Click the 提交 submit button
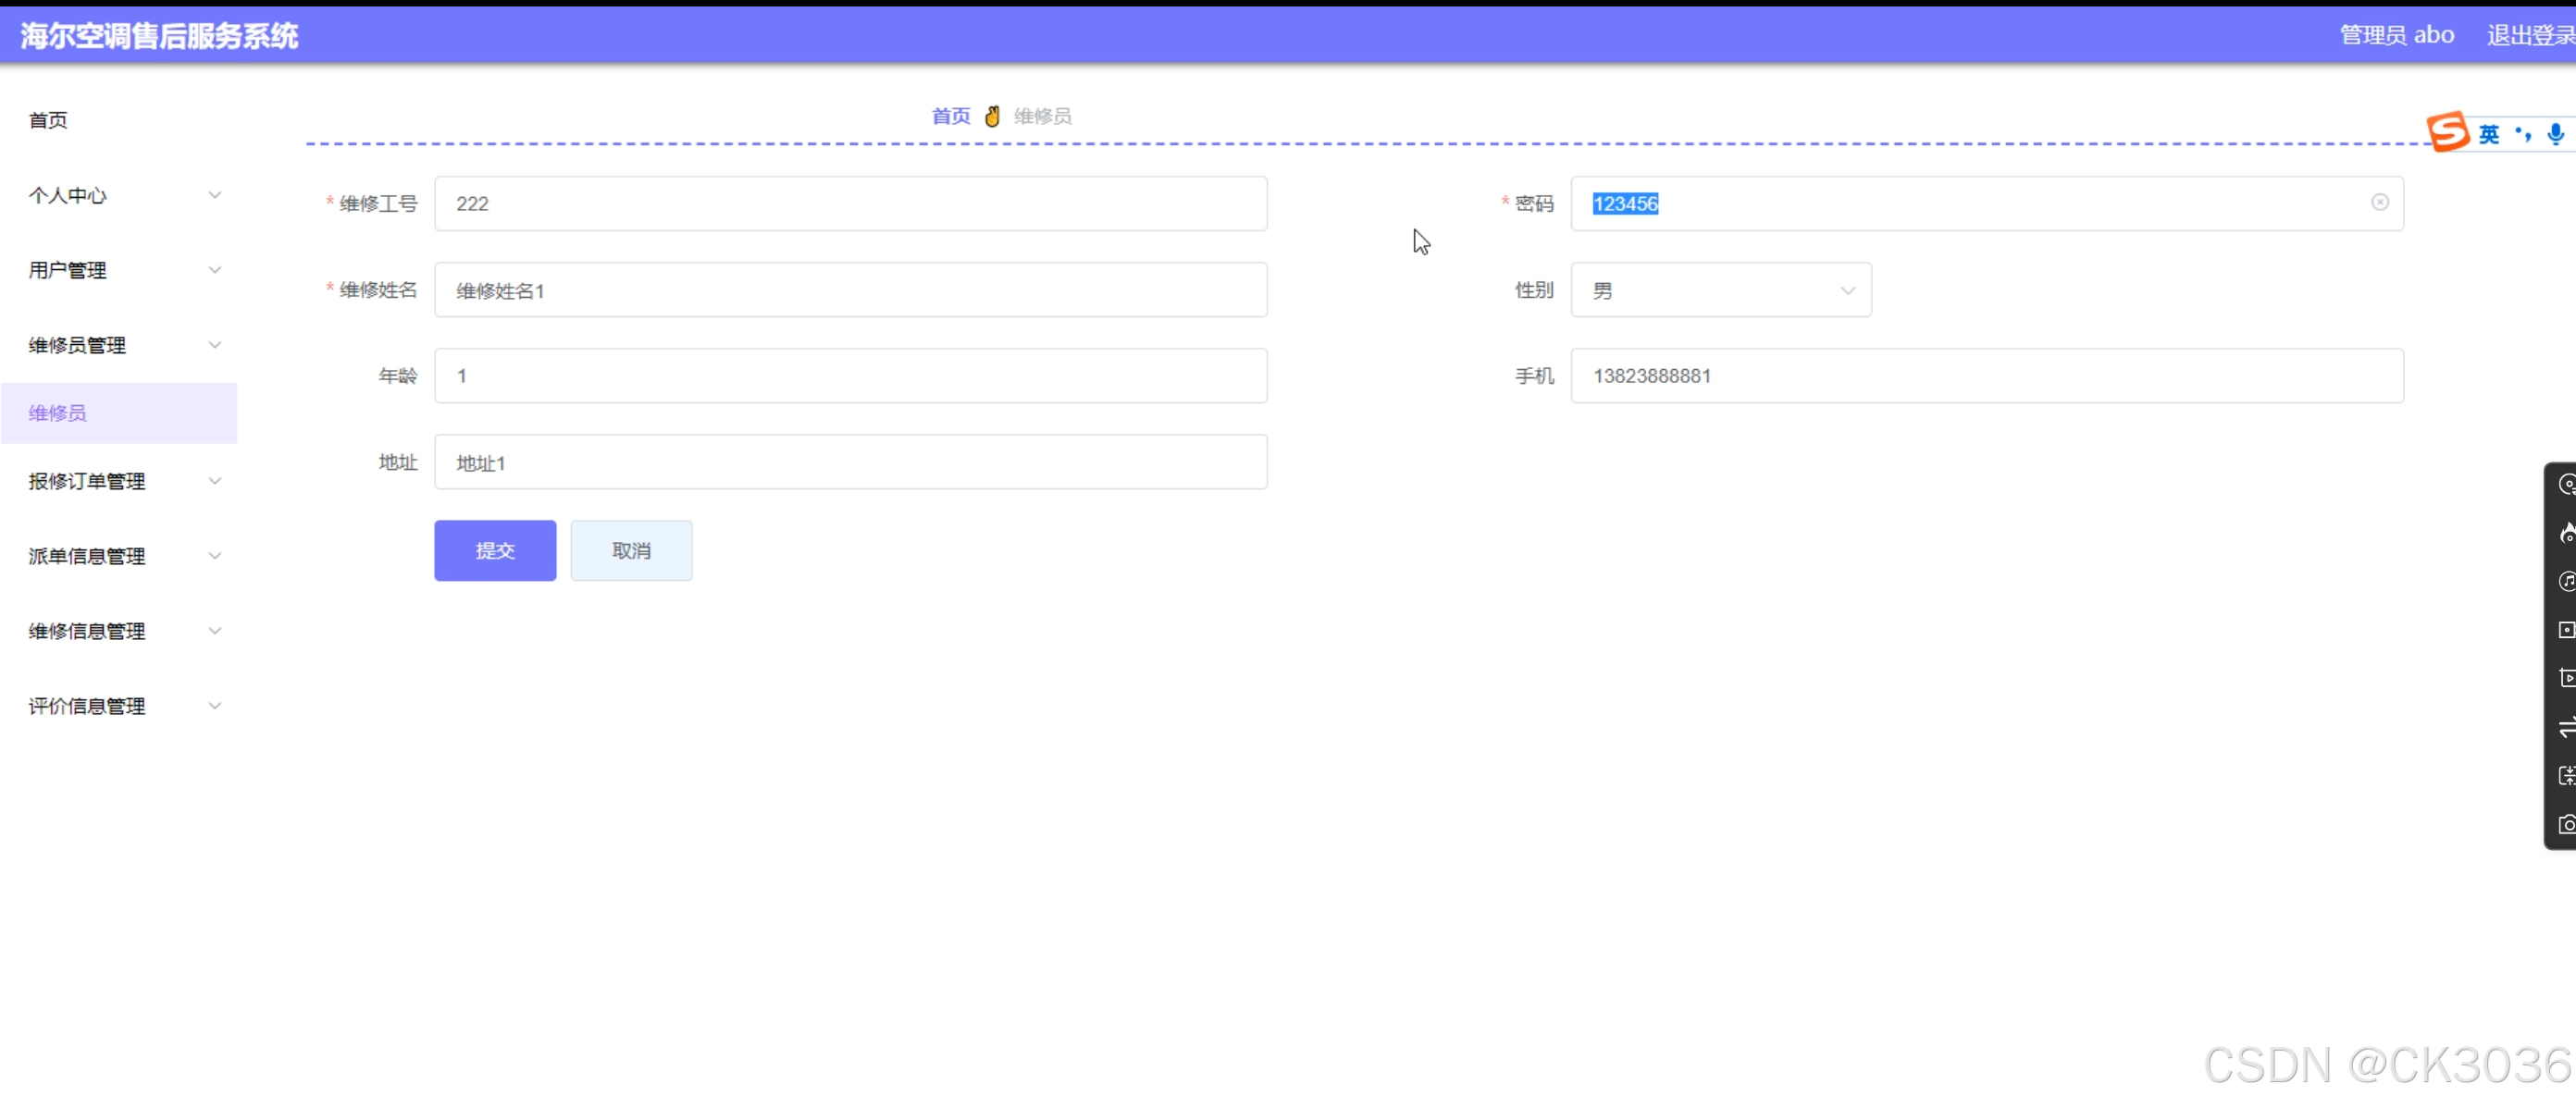 (x=495, y=550)
